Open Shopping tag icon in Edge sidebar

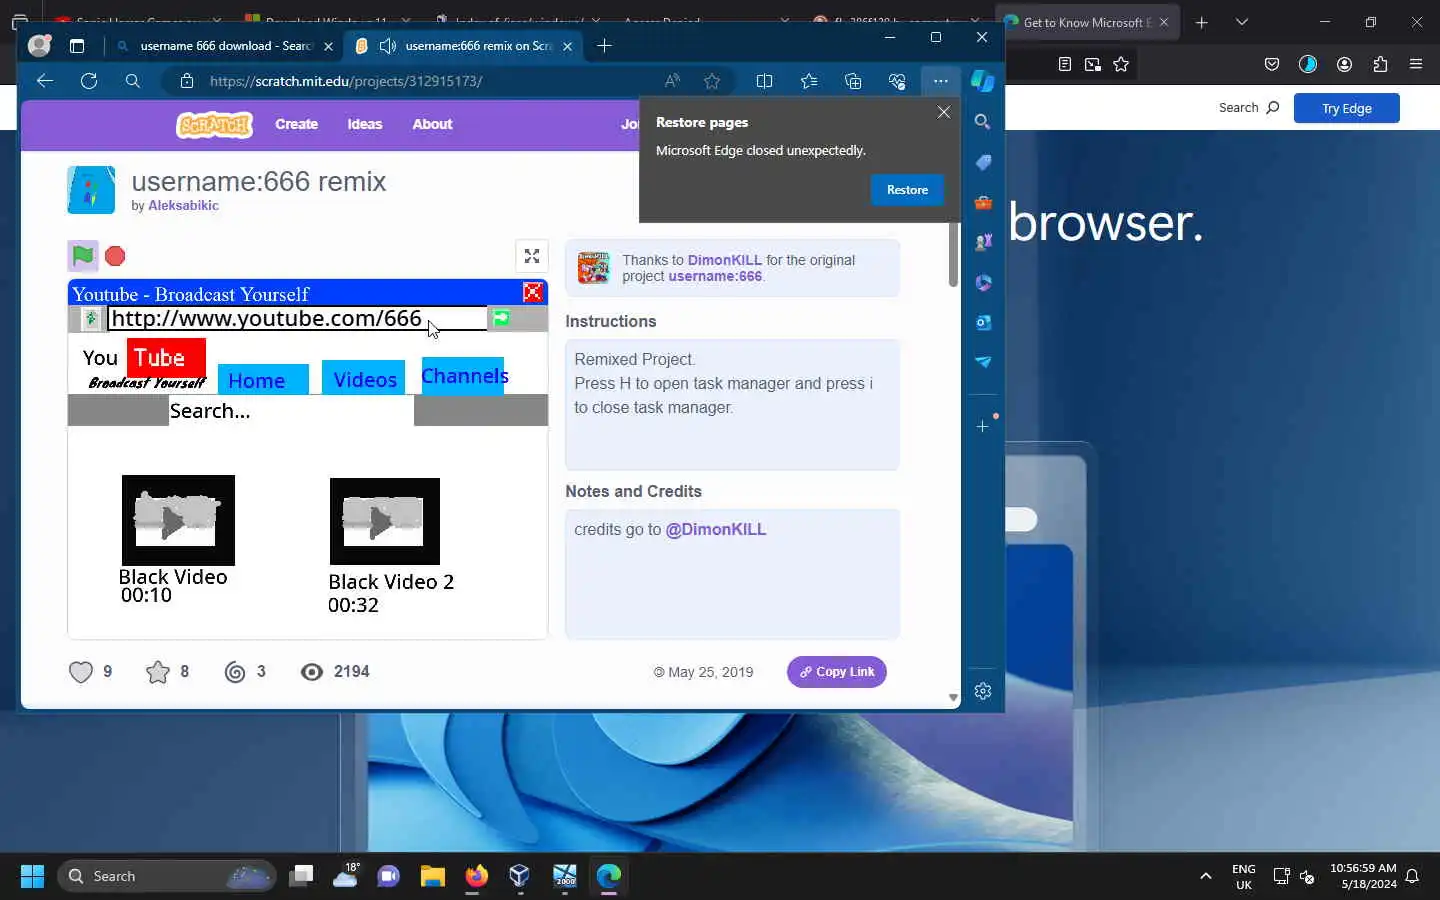[x=983, y=162]
